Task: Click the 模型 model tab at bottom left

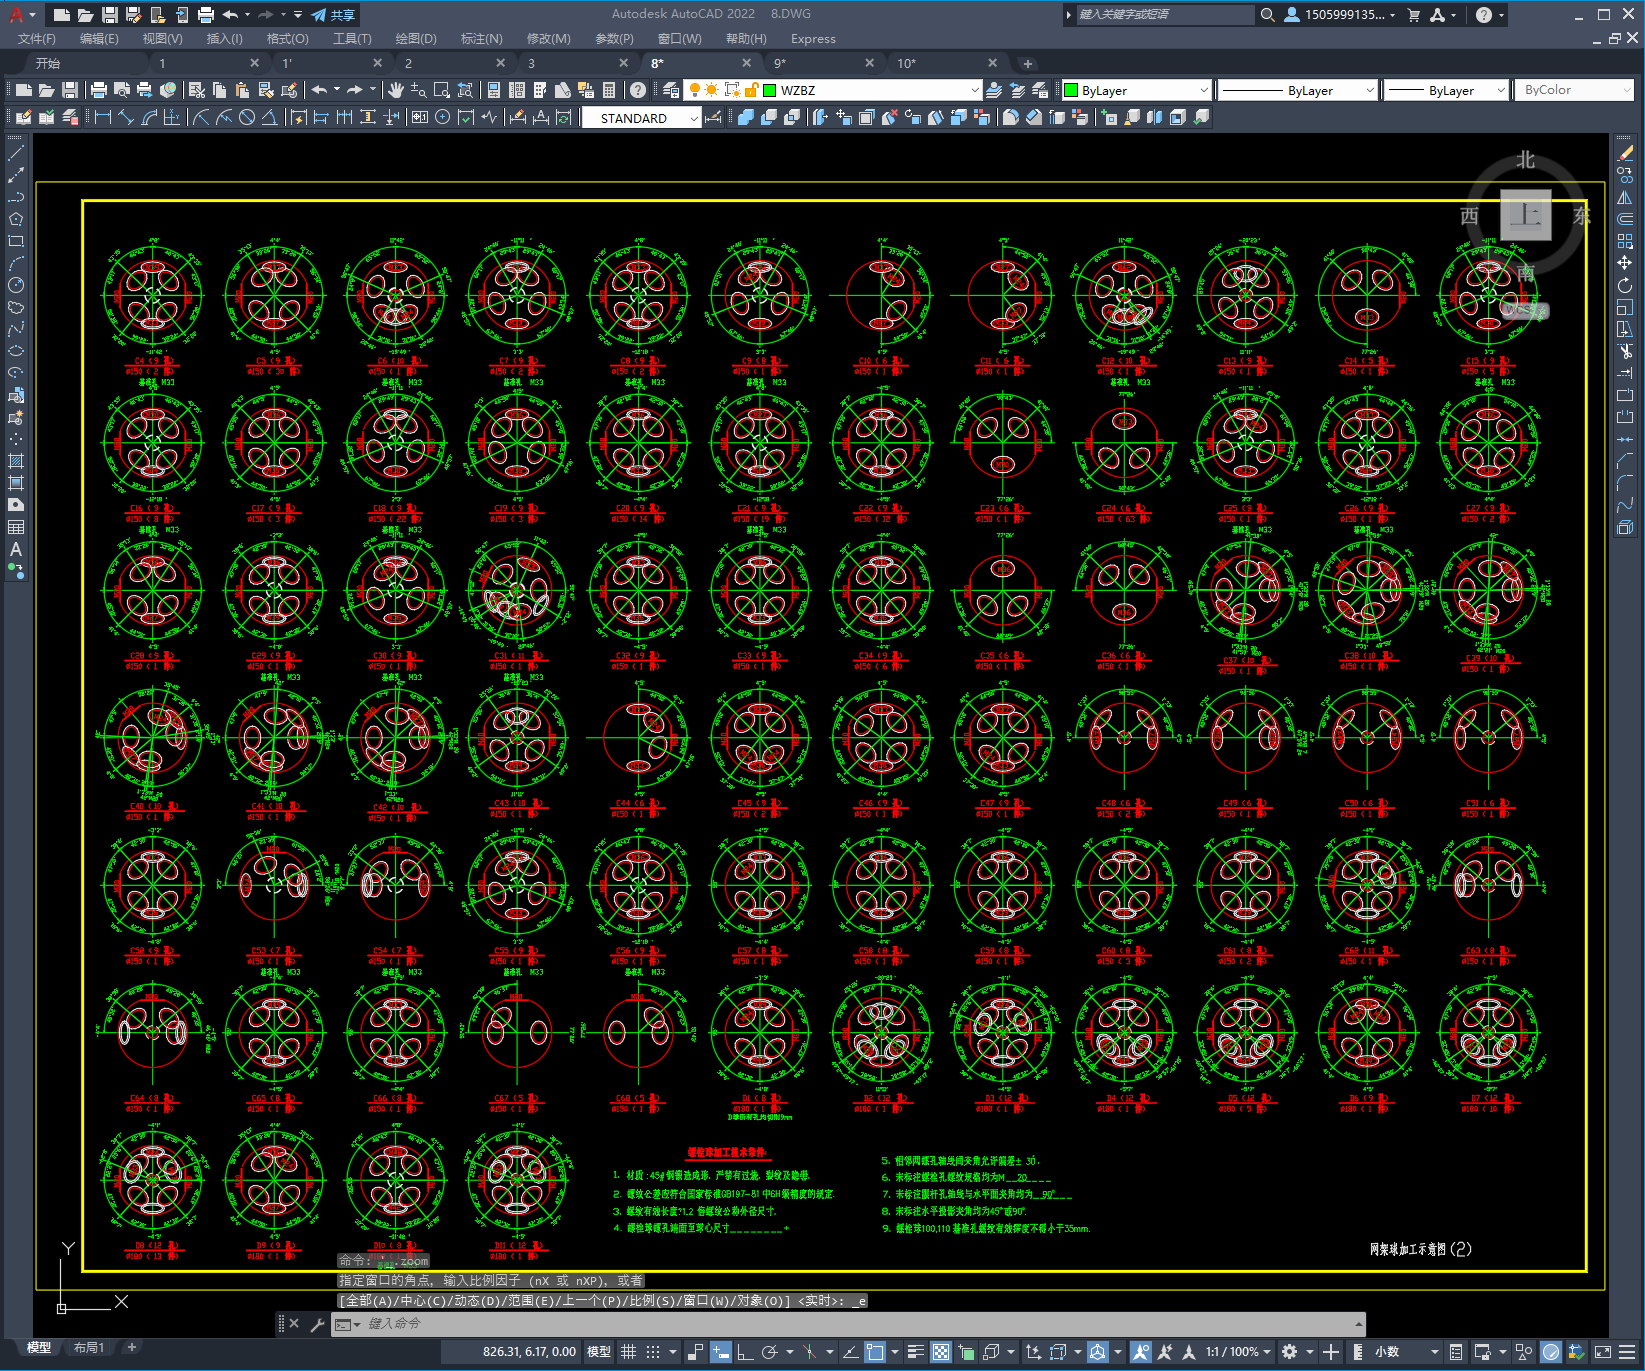Action: 38,1347
